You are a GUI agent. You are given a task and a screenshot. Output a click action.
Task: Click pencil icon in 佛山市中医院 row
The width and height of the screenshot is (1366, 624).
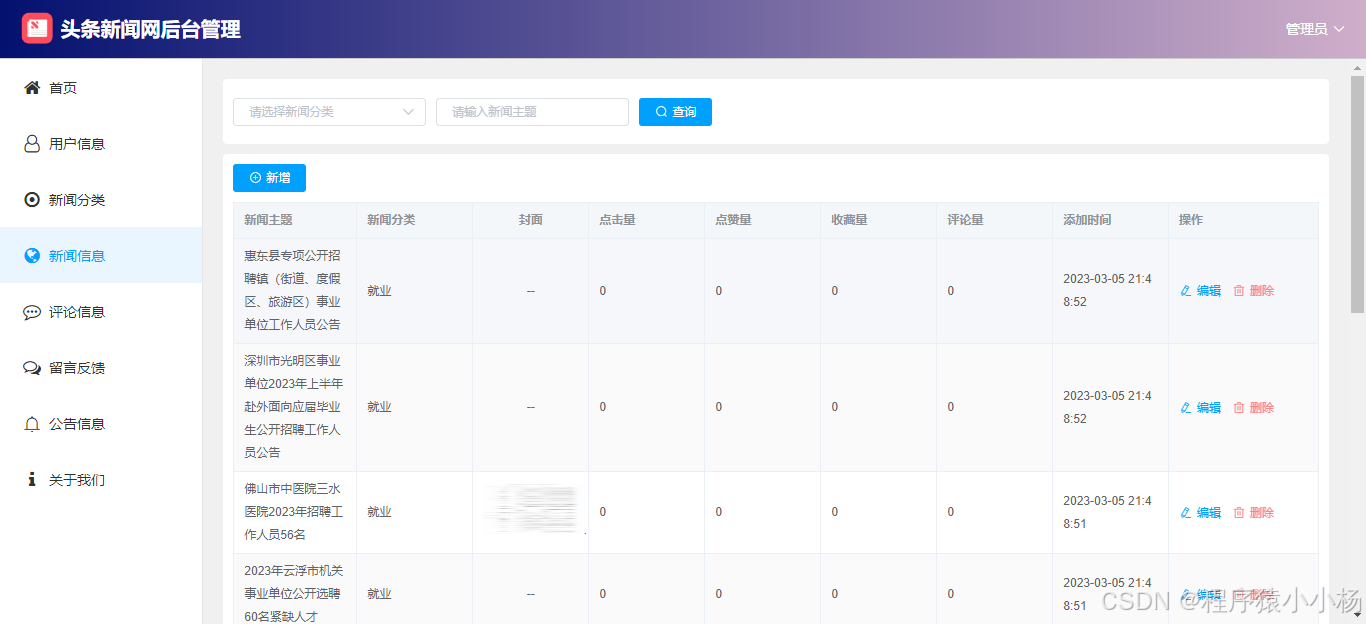[x=1186, y=513]
